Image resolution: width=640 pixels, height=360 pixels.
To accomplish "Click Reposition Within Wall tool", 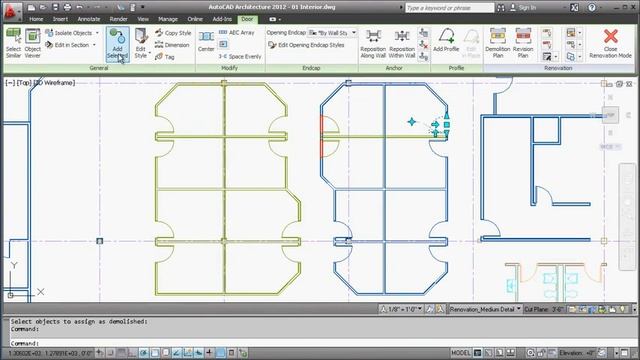I will pos(402,44).
